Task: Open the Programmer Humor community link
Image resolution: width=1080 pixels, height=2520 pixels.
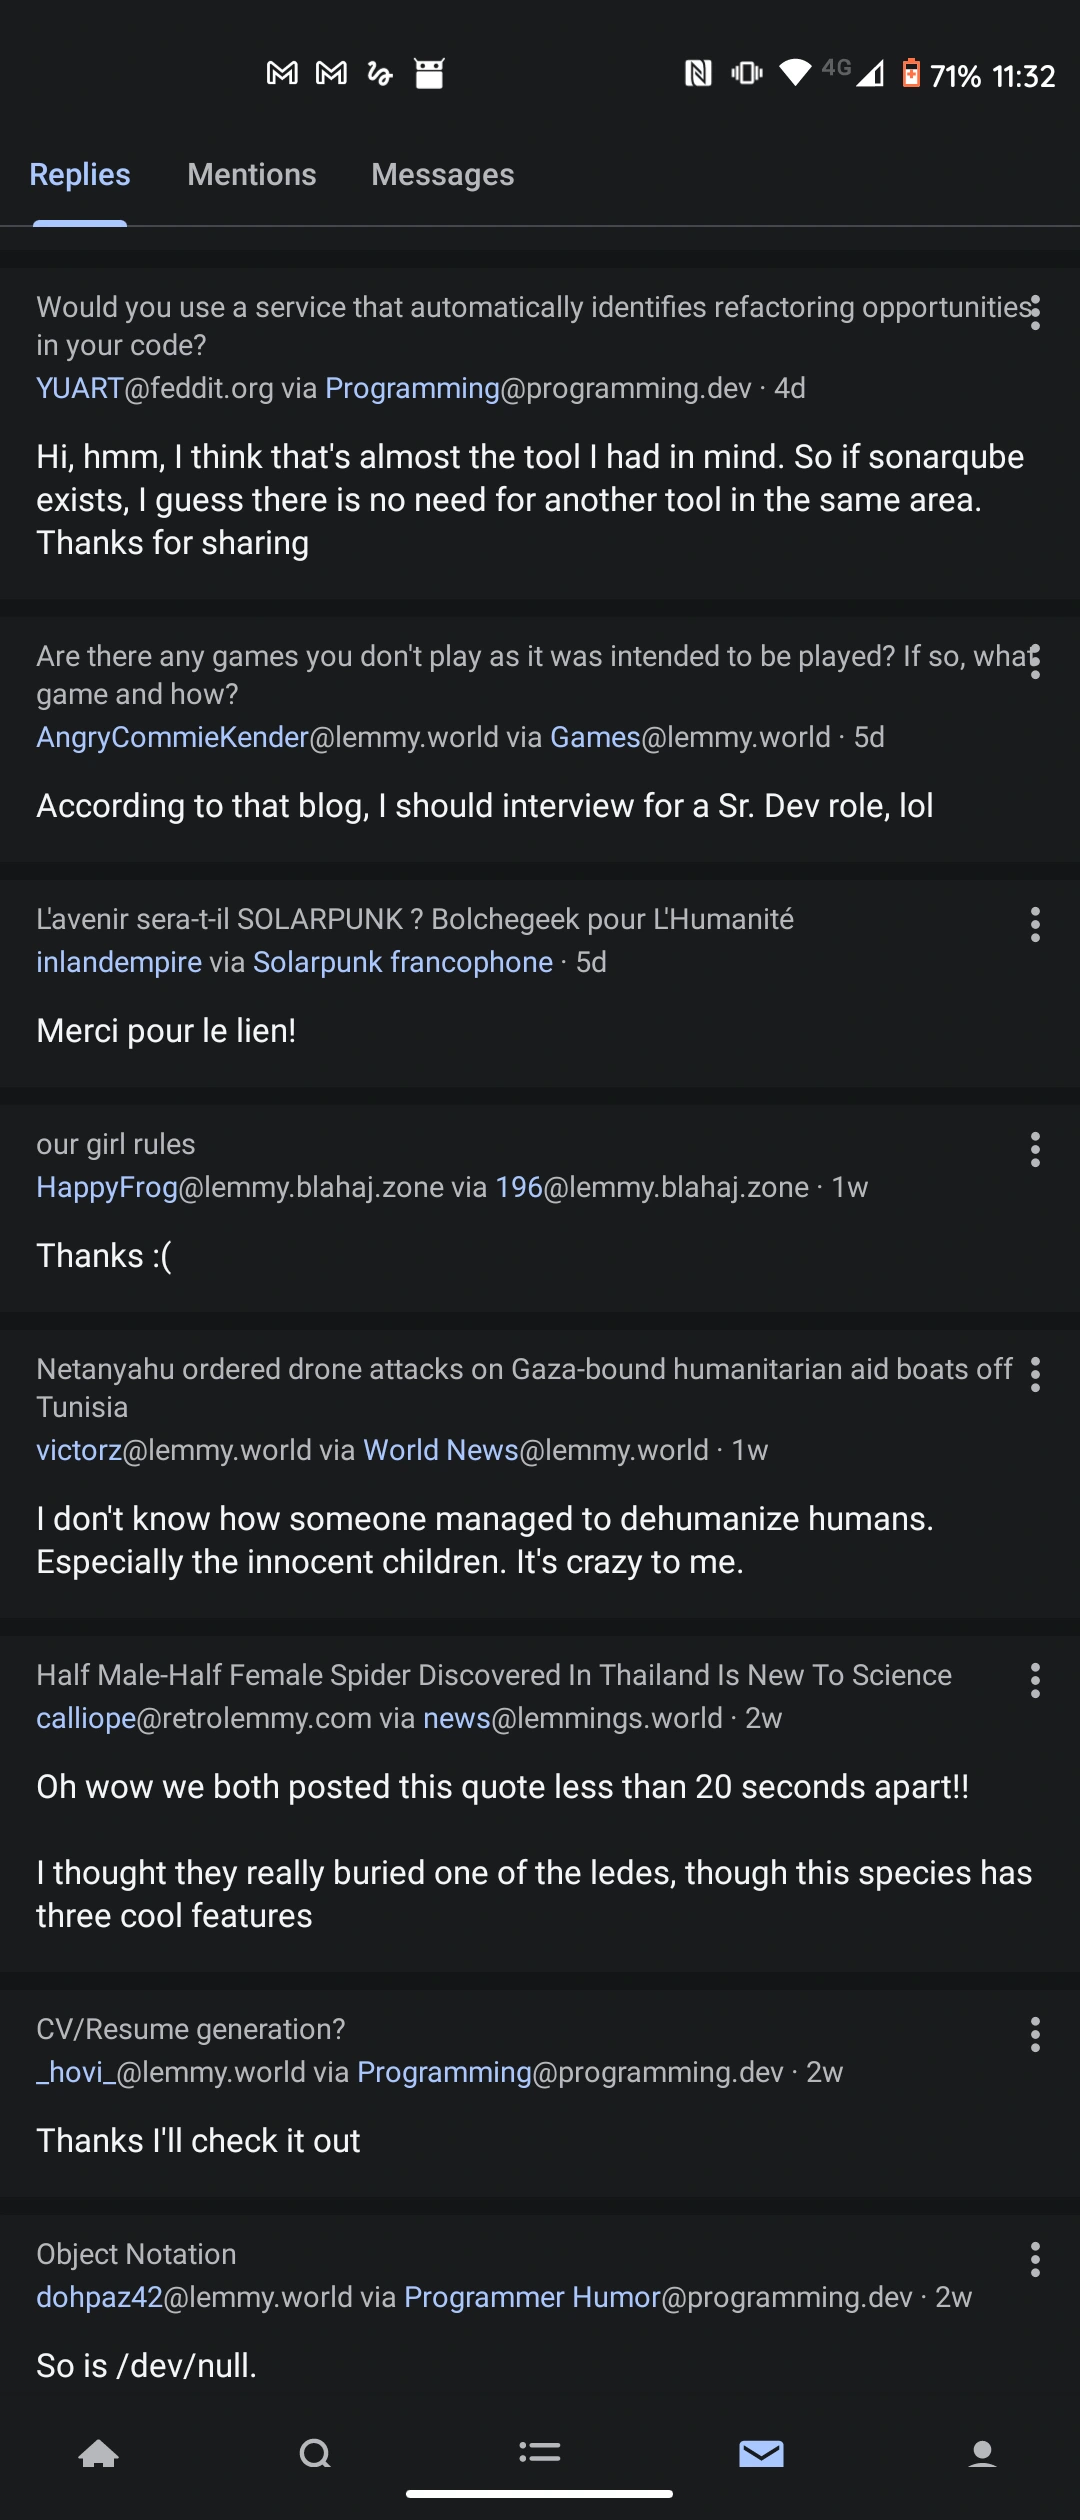Action: [532, 2297]
